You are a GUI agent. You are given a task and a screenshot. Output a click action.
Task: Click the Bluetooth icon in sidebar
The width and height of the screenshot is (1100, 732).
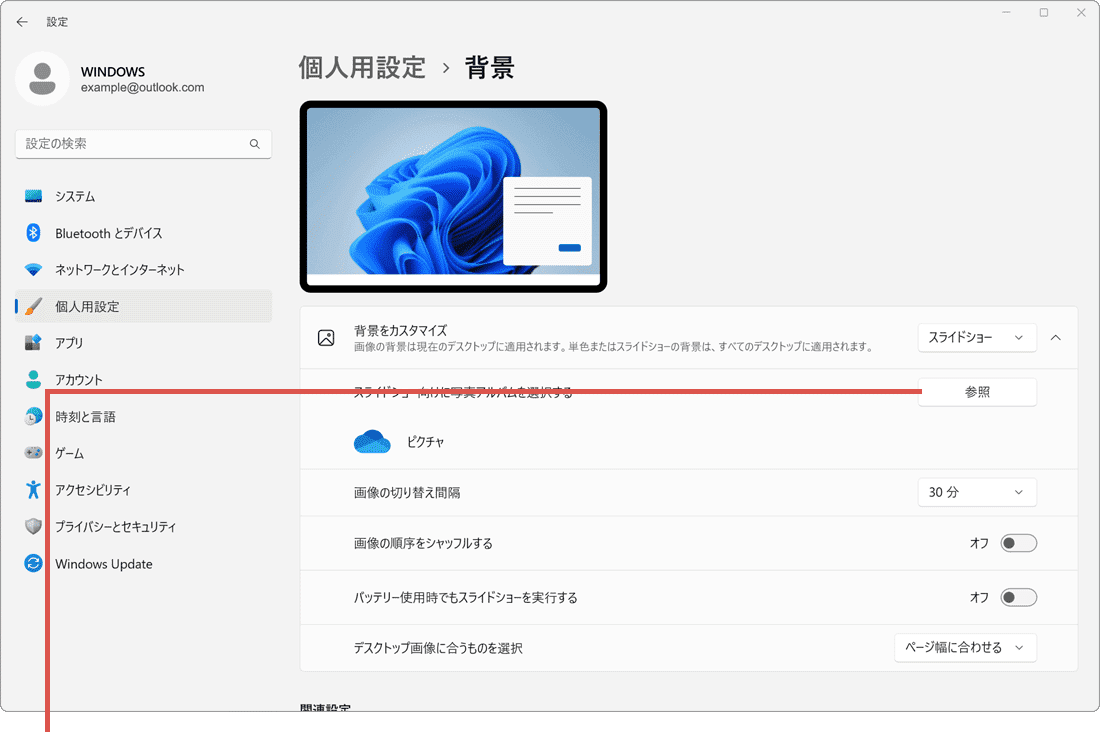point(33,233)
